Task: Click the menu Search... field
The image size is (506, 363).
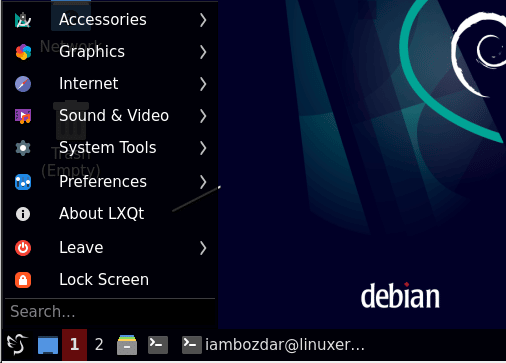Action: tap(110, 312)
